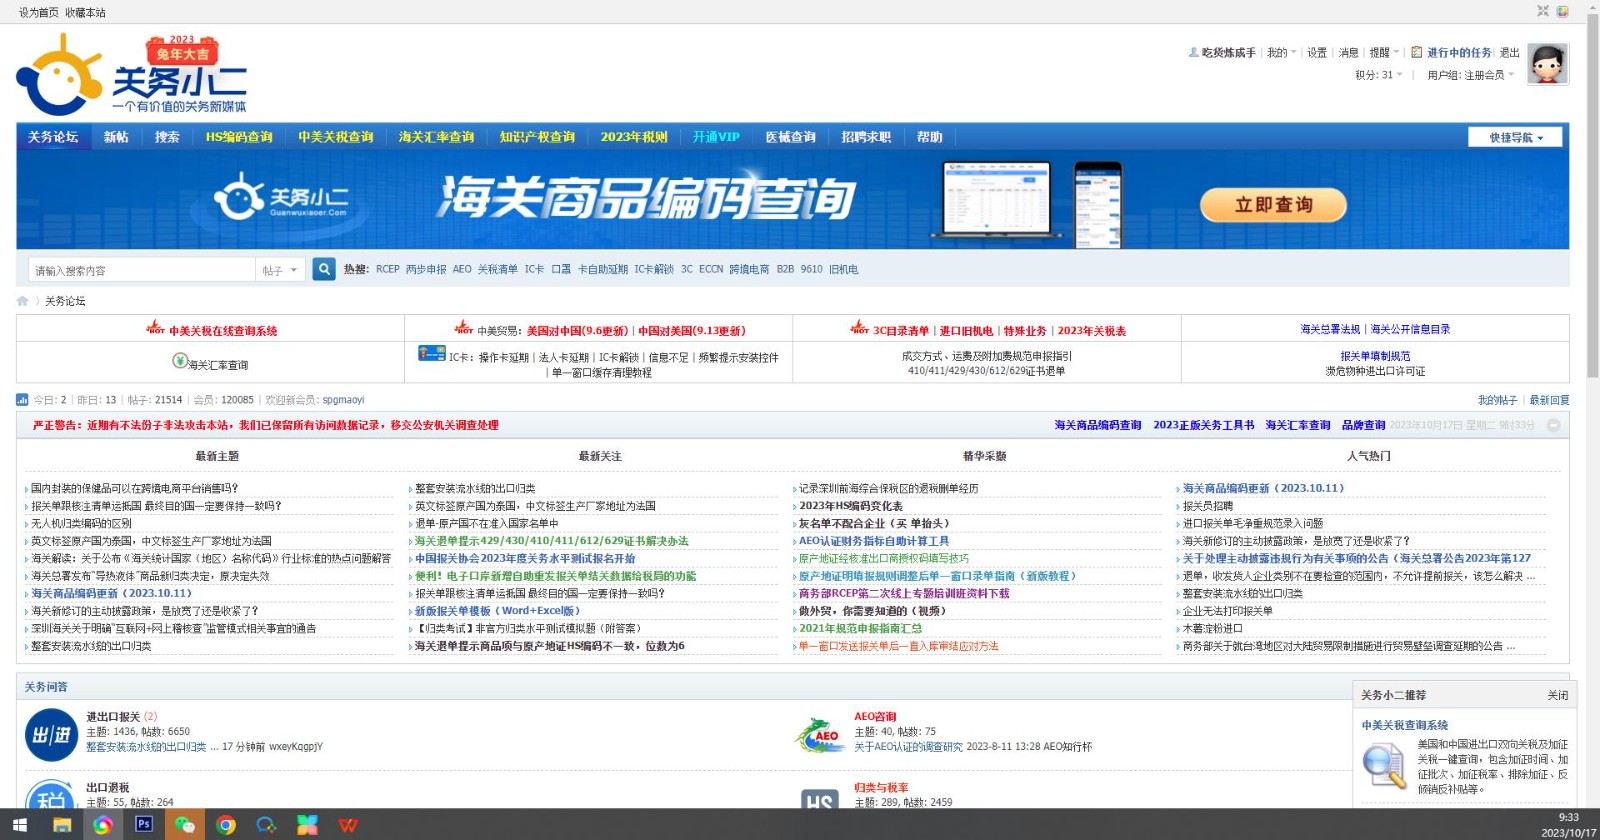Expand the 积分: 31 dropdown

1379,75
